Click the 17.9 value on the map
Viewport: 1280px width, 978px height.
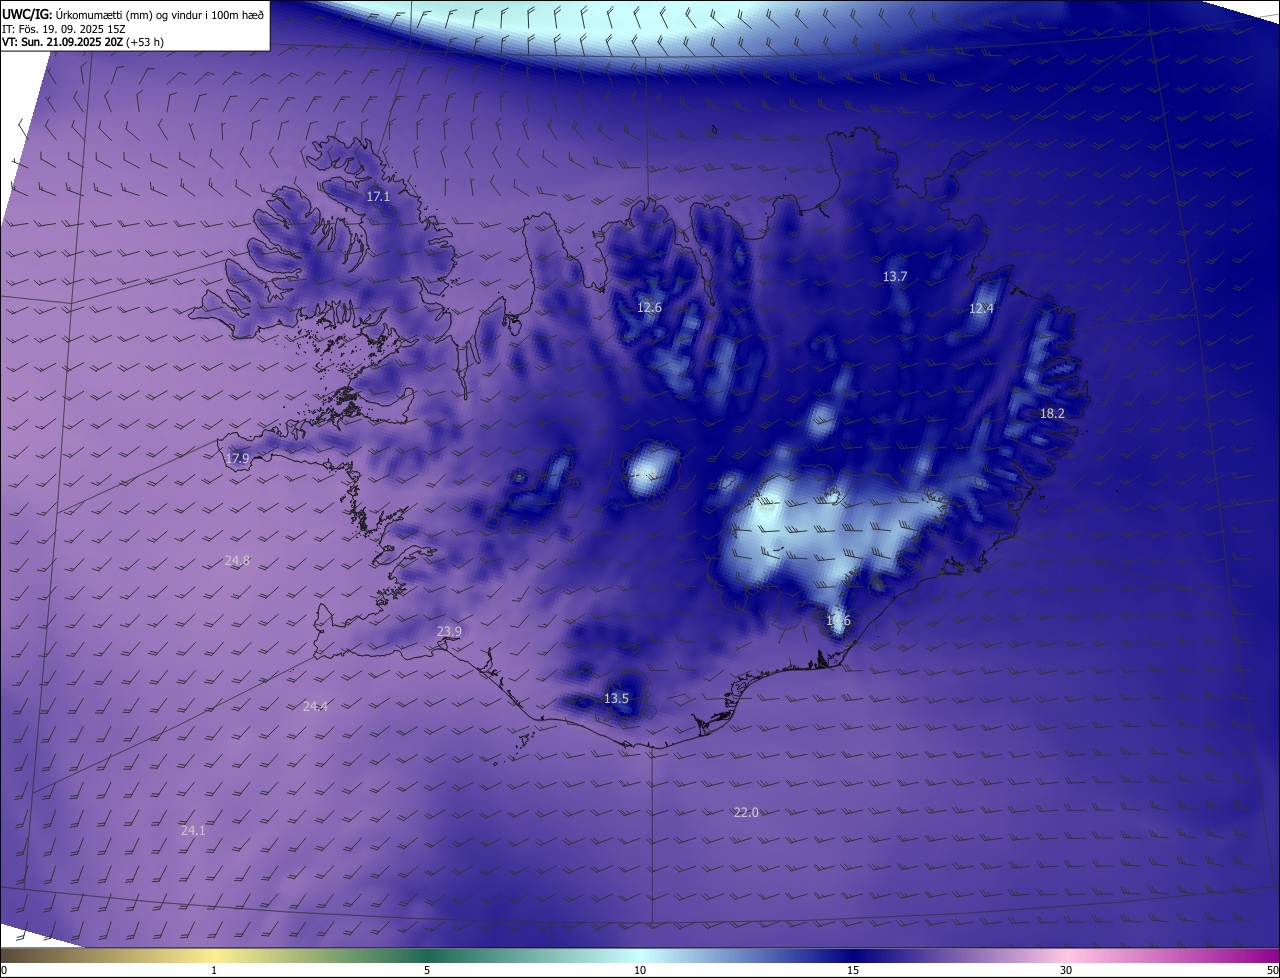coord(237,458)
